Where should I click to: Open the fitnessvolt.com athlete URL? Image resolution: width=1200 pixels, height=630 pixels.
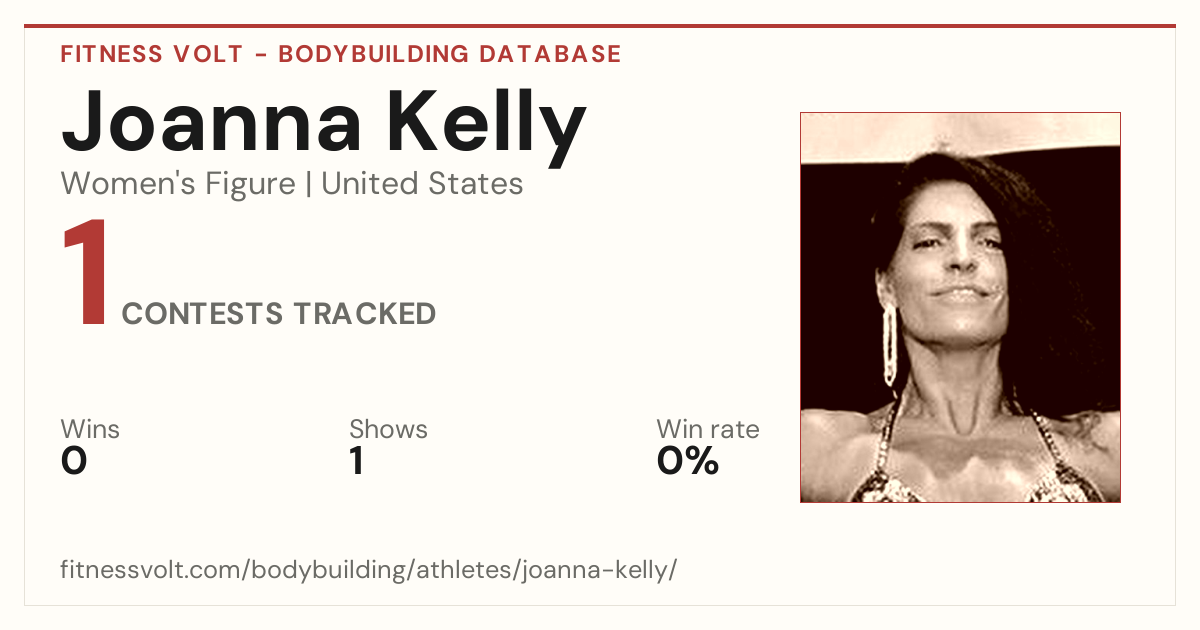click(x=369, y=571)
